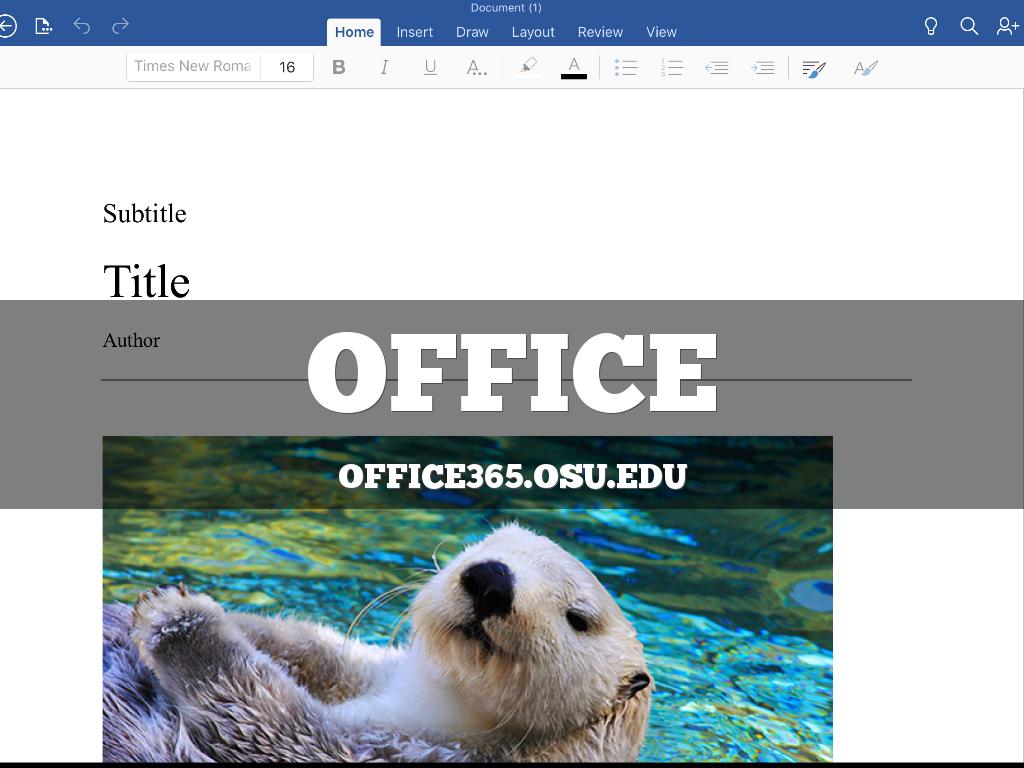The image size is (1024, 768).
Task: Open the Tell Me lightbulb
Action: tap(930, 26)
